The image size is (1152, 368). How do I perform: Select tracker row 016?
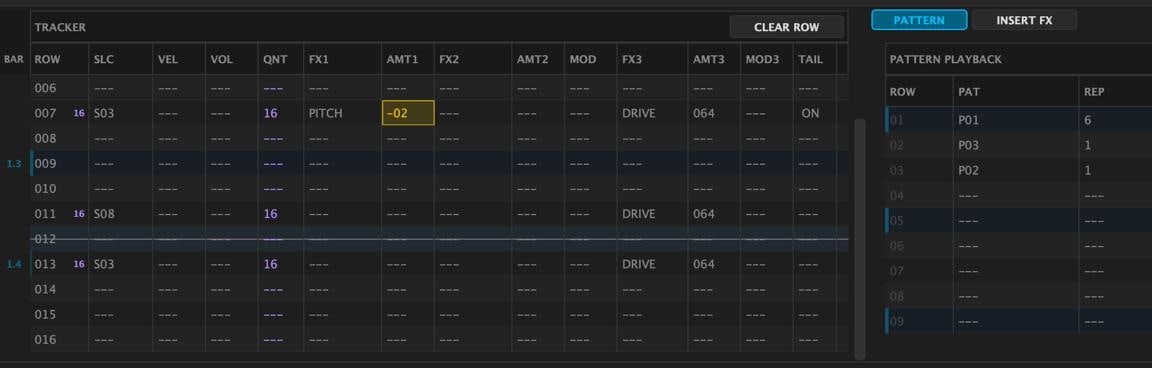[439, 339]
